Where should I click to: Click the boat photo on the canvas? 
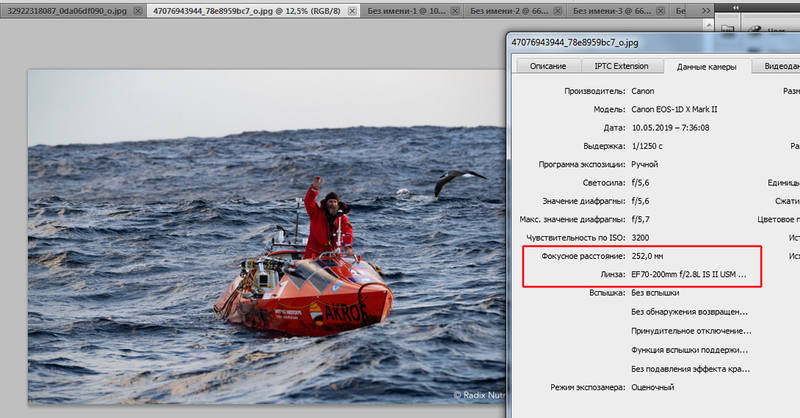266,237
